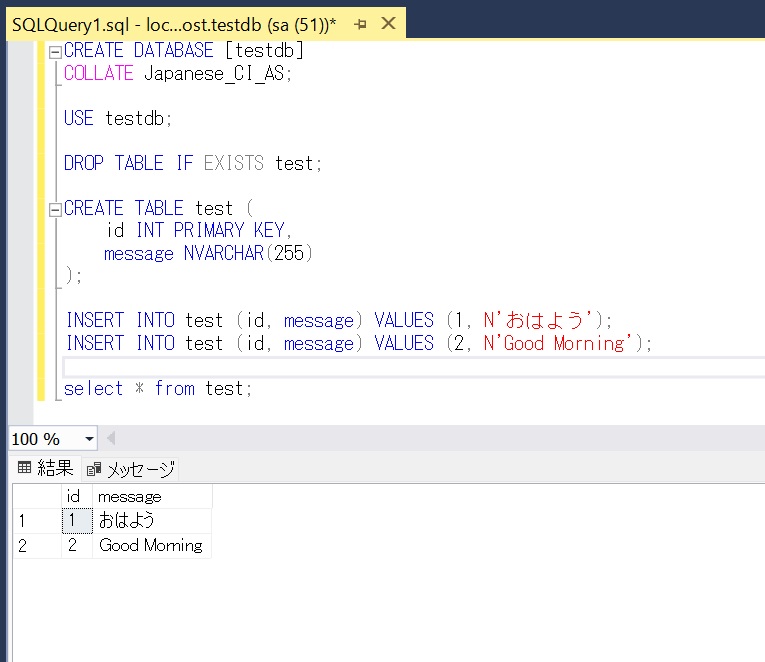Select result row header 1
The width and height of the screenshot is (765, 662).
coord(37,521)
